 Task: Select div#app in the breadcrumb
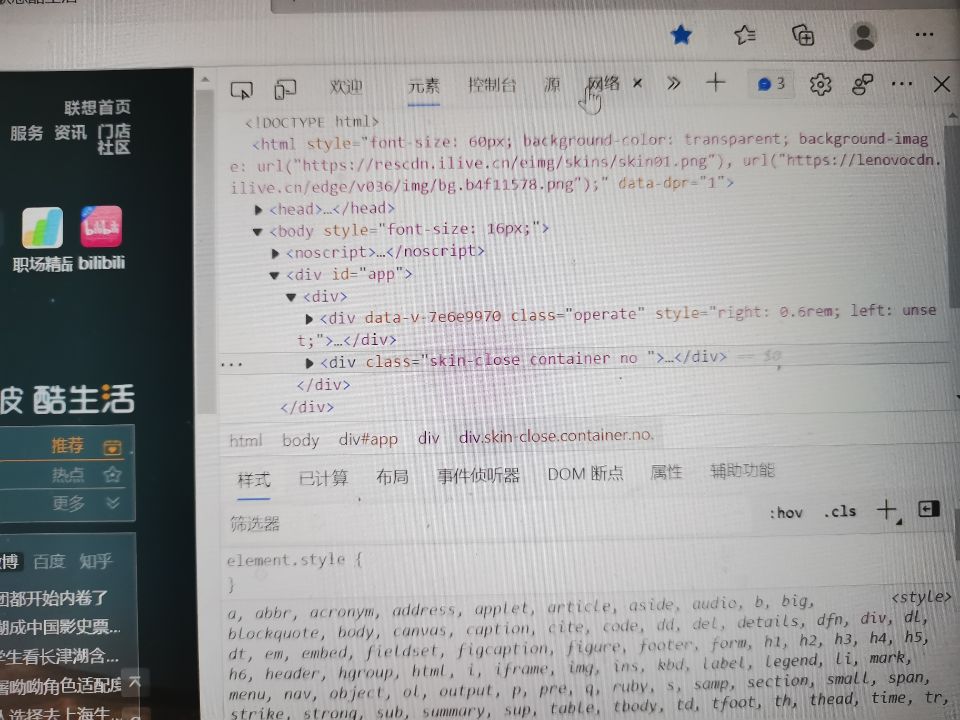tap(368, 439)
